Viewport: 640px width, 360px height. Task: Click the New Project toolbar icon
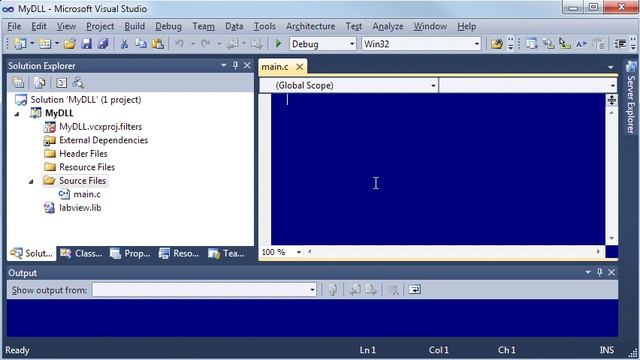pos(20,44)
